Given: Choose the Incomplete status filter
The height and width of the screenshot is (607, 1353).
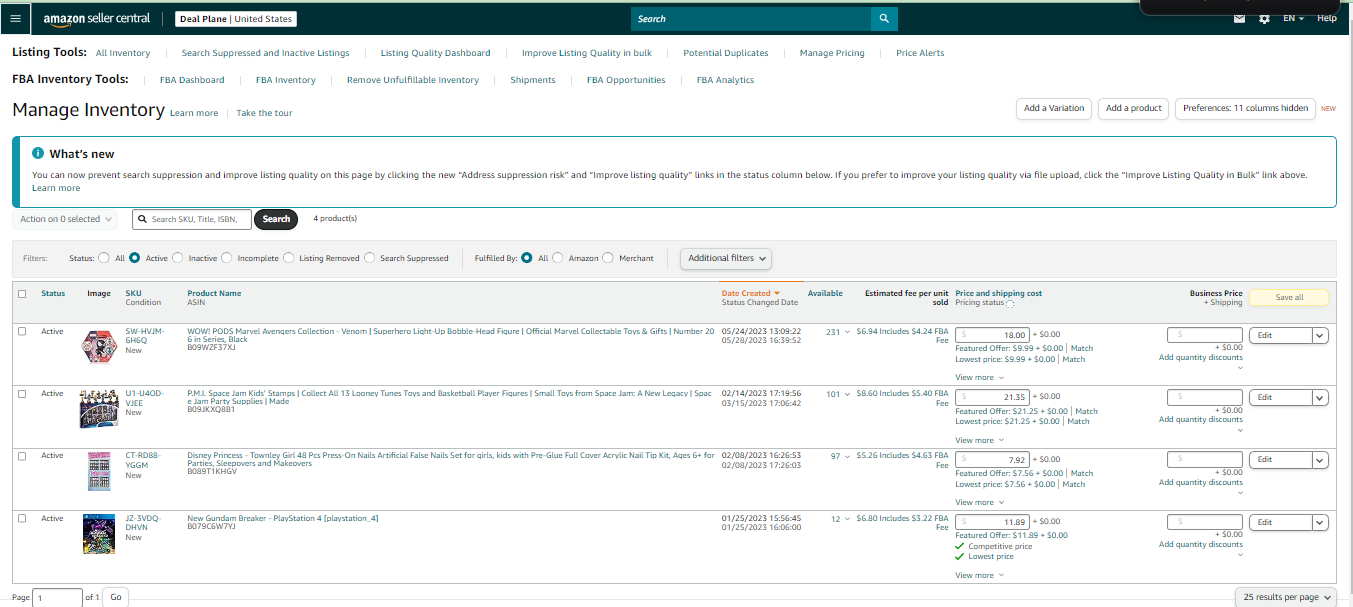Looking at the screenshot, I should click(x=227, y=258).
